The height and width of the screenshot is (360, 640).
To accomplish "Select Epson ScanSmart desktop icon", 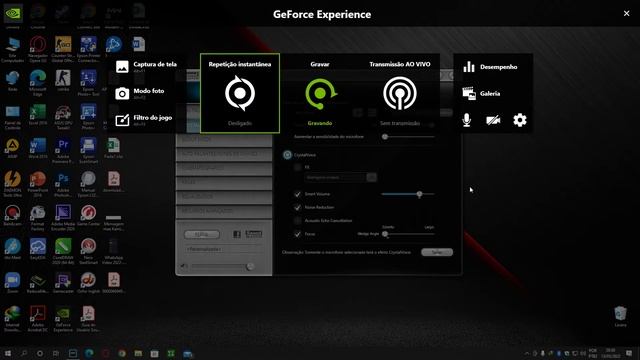I will click(x=88, y=151).
